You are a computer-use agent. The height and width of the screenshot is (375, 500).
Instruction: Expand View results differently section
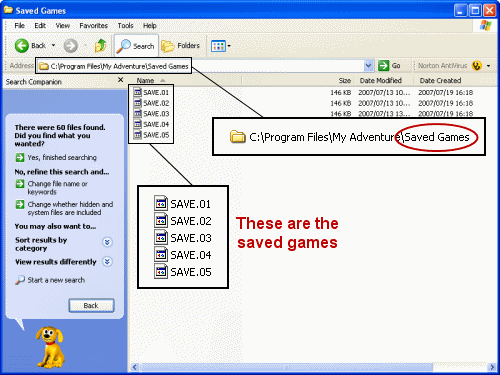point(107,262)
